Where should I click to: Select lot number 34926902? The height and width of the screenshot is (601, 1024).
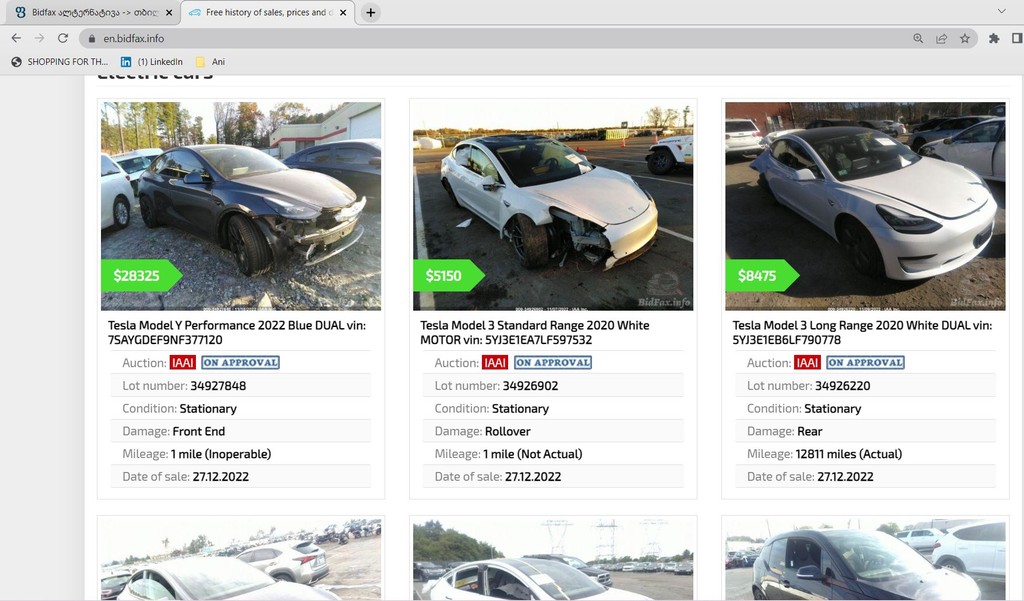pyautogui.click(x=530, y=386)
